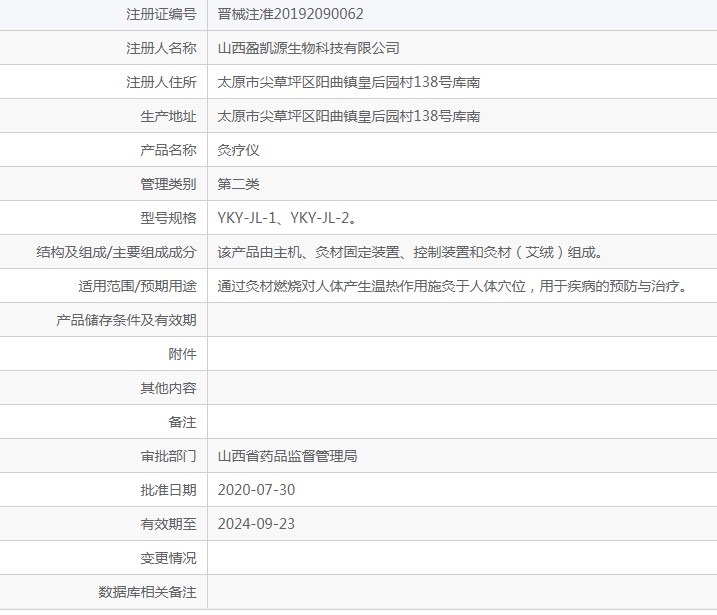Select the 生产地址 label
This screenshot has height=615, width=717.
[x=168, y=116]
